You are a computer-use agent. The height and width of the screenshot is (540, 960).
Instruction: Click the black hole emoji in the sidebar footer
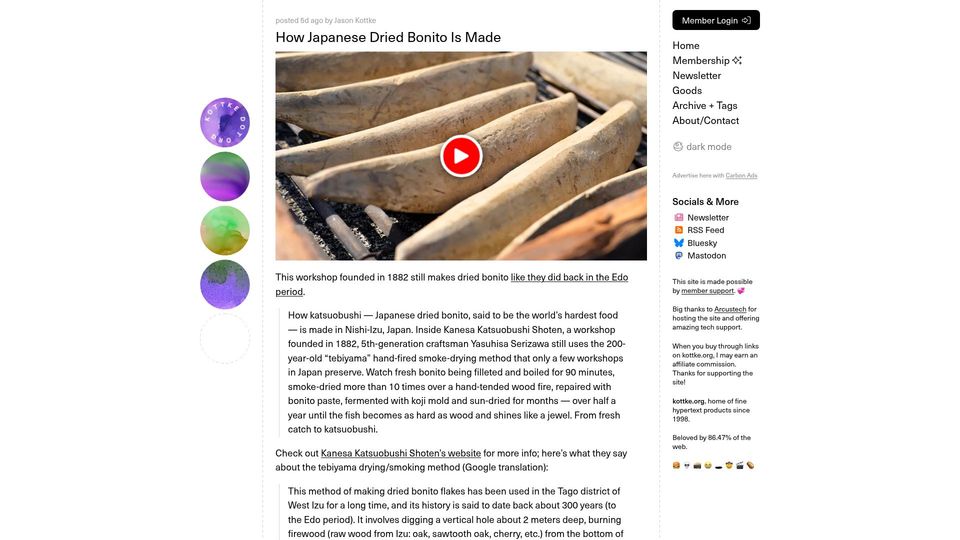pyautogui.click(x=719, y=466)
